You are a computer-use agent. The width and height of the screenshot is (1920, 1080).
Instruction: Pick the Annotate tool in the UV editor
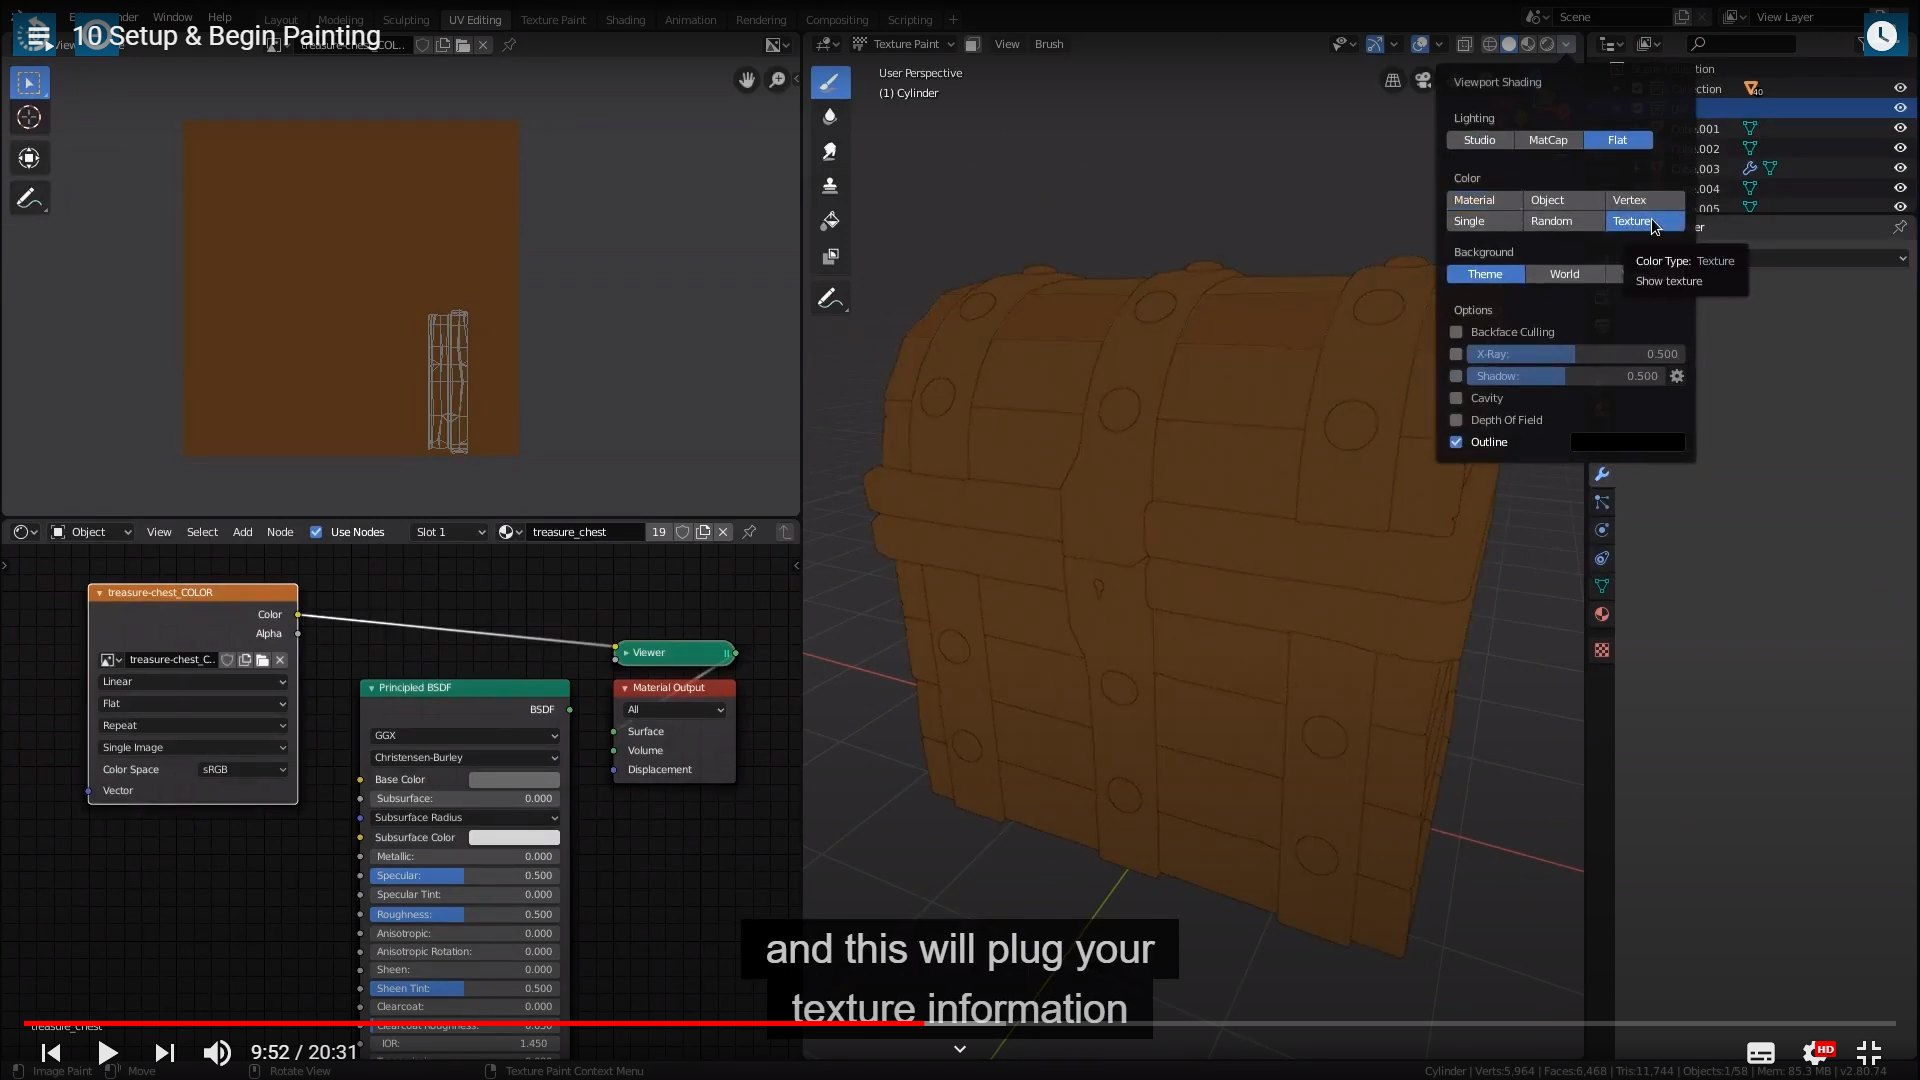[29, 199]
